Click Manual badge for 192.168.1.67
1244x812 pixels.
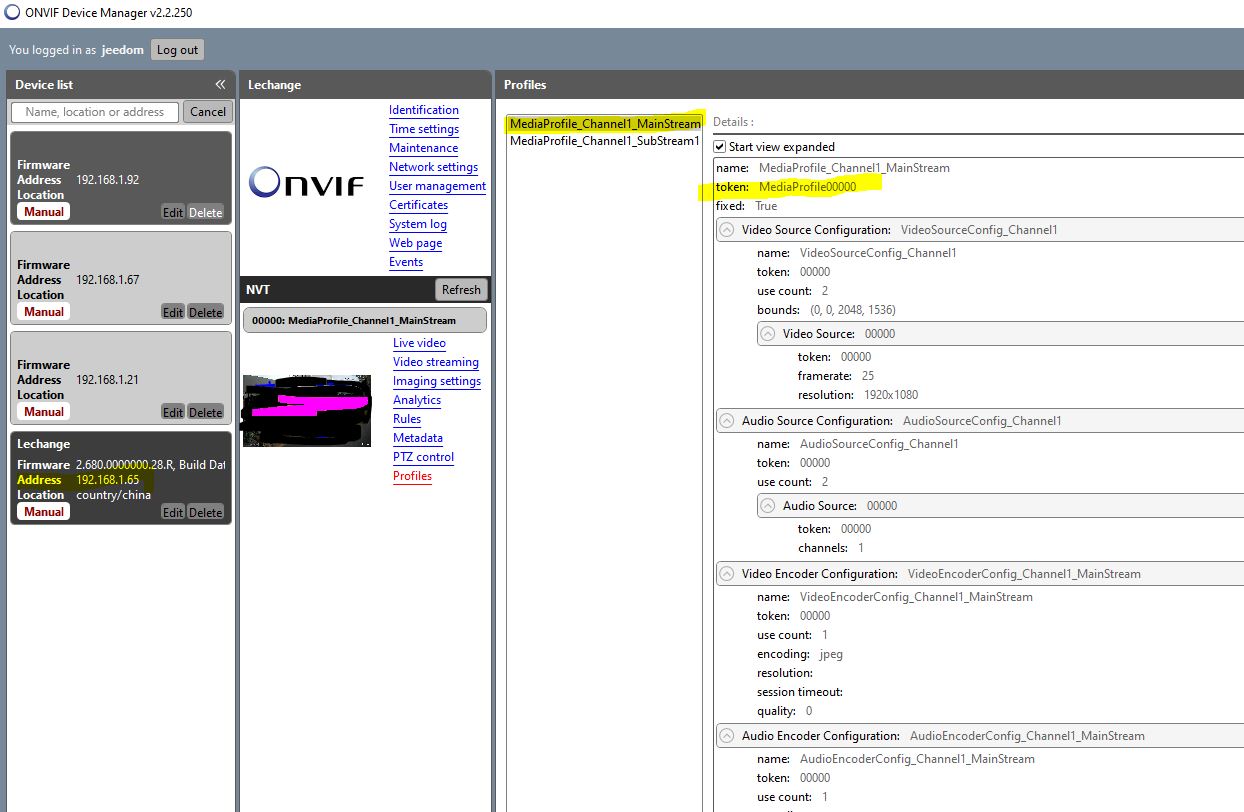click(x=44, y=312)
